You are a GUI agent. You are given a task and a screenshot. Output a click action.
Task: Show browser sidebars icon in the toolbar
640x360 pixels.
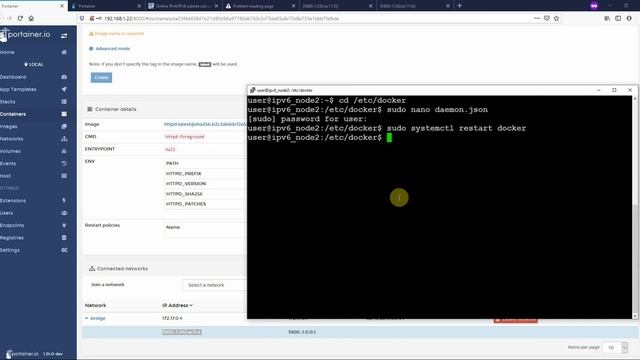coord(618,18)
